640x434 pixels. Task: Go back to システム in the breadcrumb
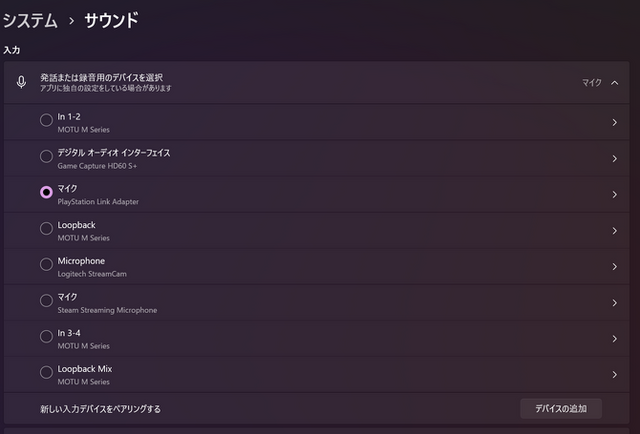(x=29, y=20)
